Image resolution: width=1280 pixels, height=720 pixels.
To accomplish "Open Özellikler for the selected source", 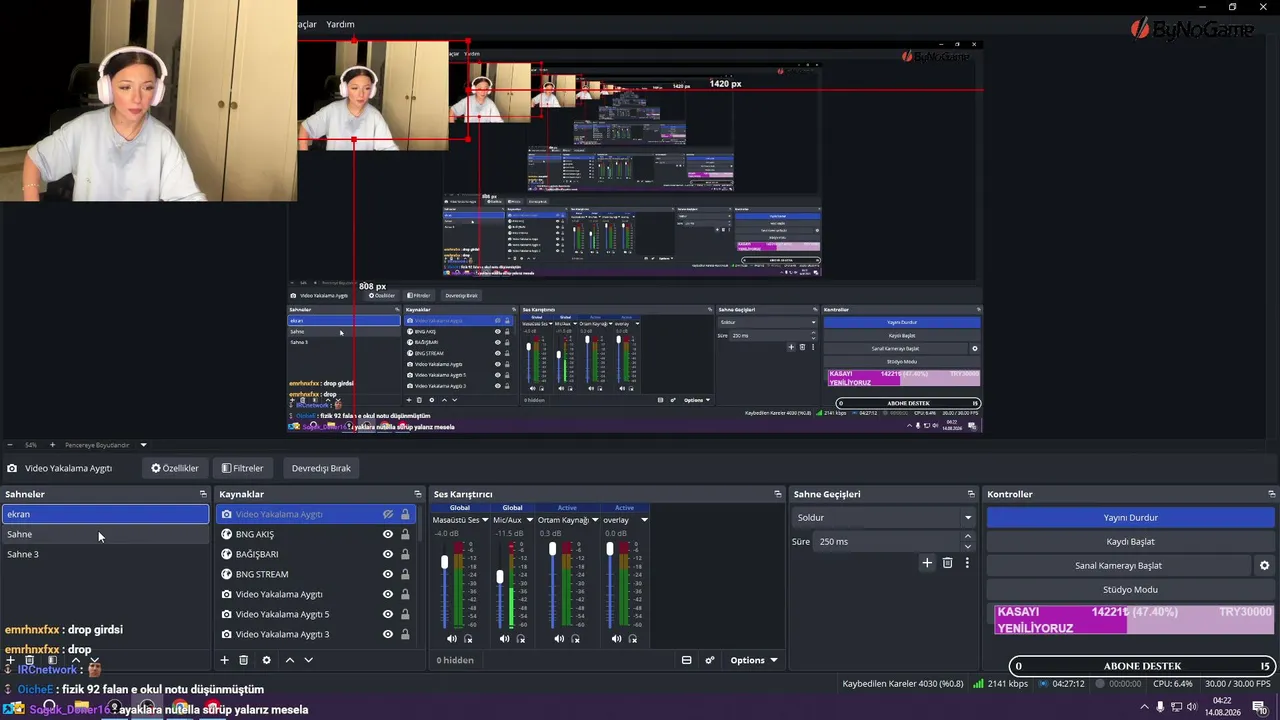I will coord(175,468).
